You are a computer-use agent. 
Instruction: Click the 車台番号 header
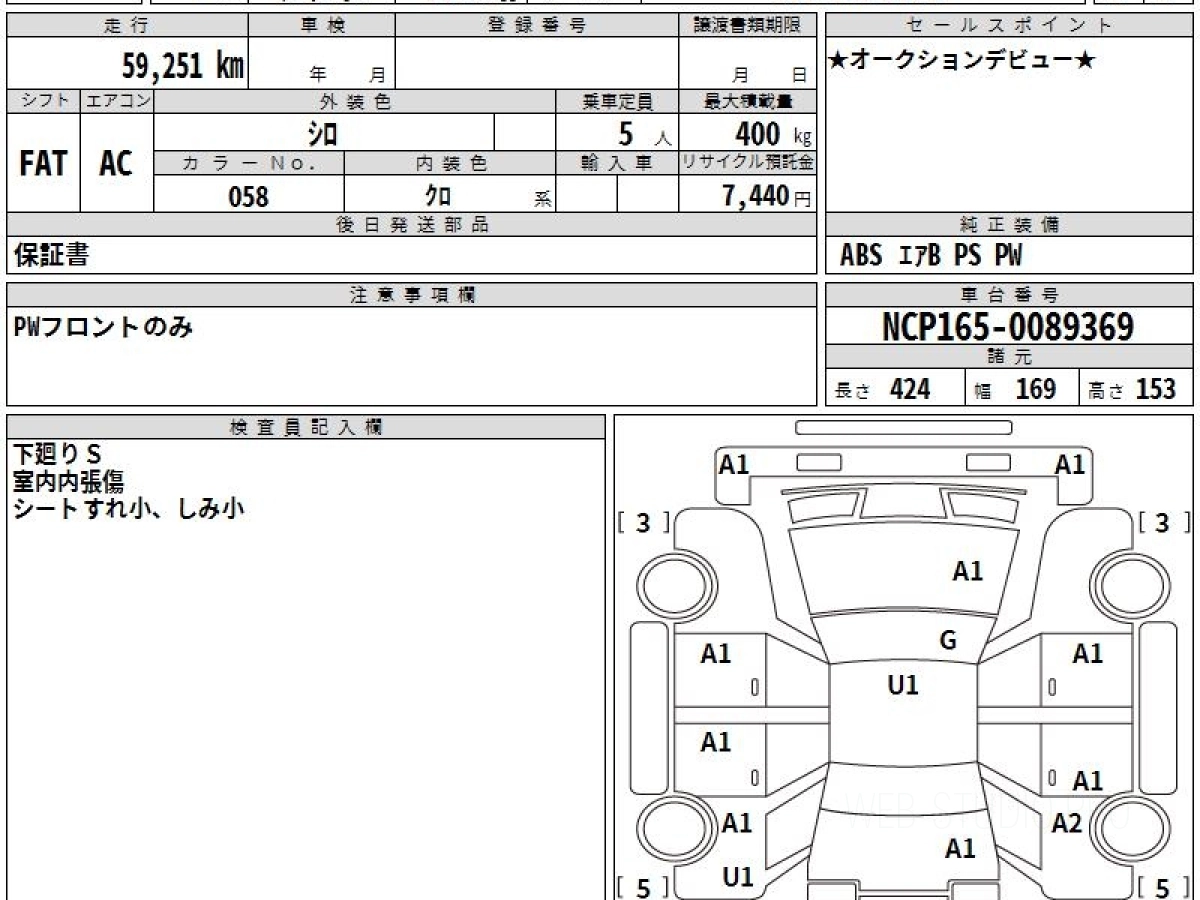pyautogui.click(x=1010, y=294)
